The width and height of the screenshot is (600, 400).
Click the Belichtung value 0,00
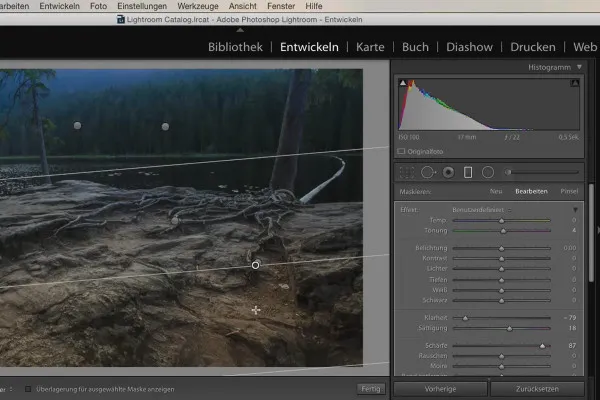(x=570, y=248)
